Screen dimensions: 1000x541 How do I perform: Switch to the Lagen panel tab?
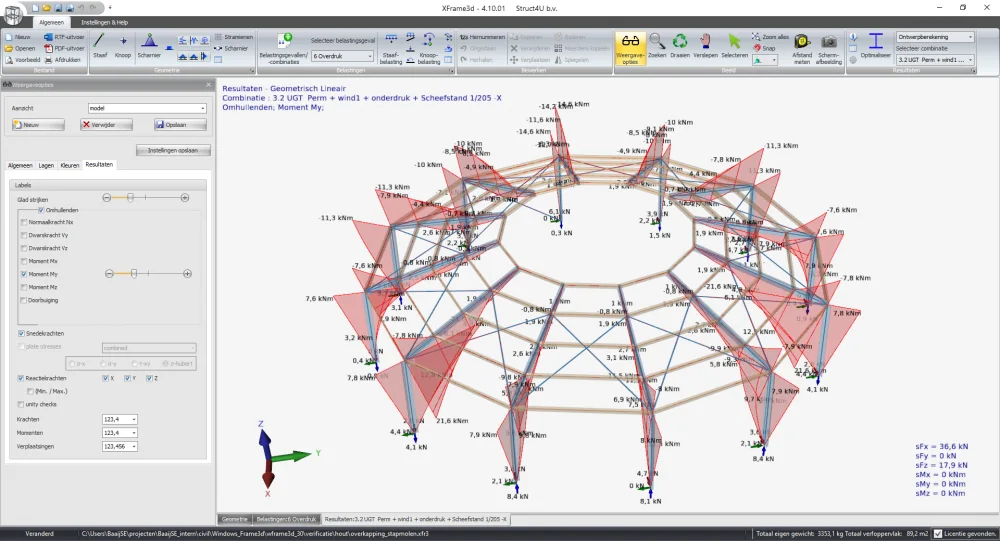[46, 165]
